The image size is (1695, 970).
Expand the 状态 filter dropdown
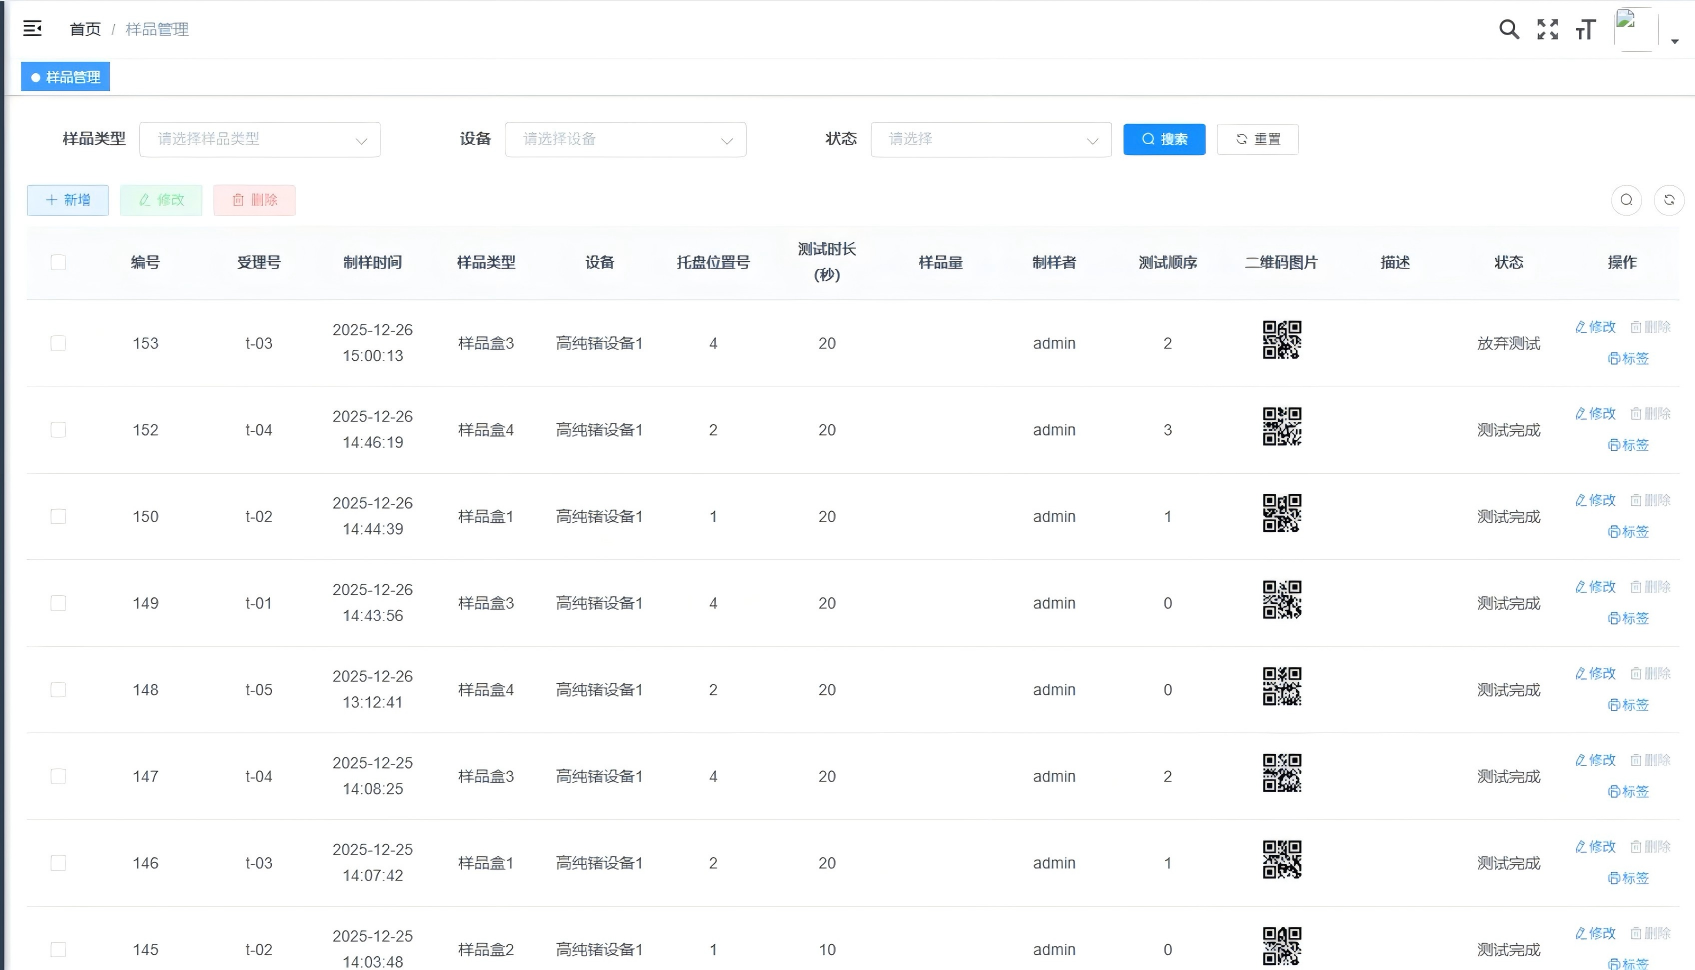[991, 139]
